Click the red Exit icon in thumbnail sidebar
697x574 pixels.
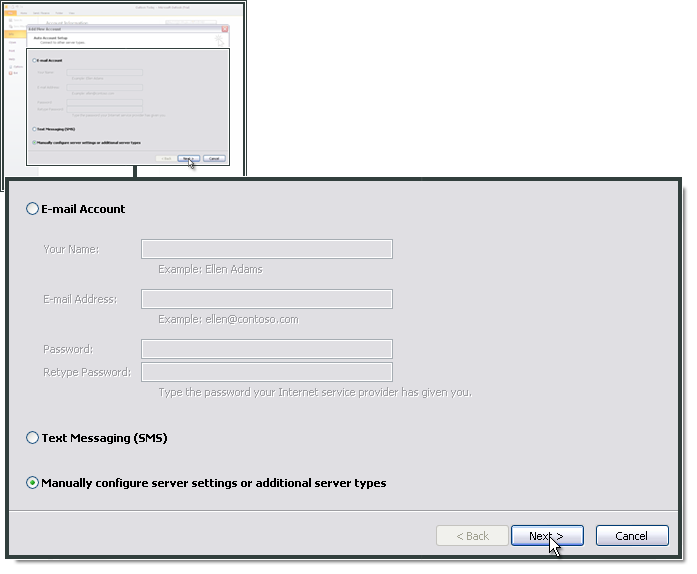tap(14, 73)
